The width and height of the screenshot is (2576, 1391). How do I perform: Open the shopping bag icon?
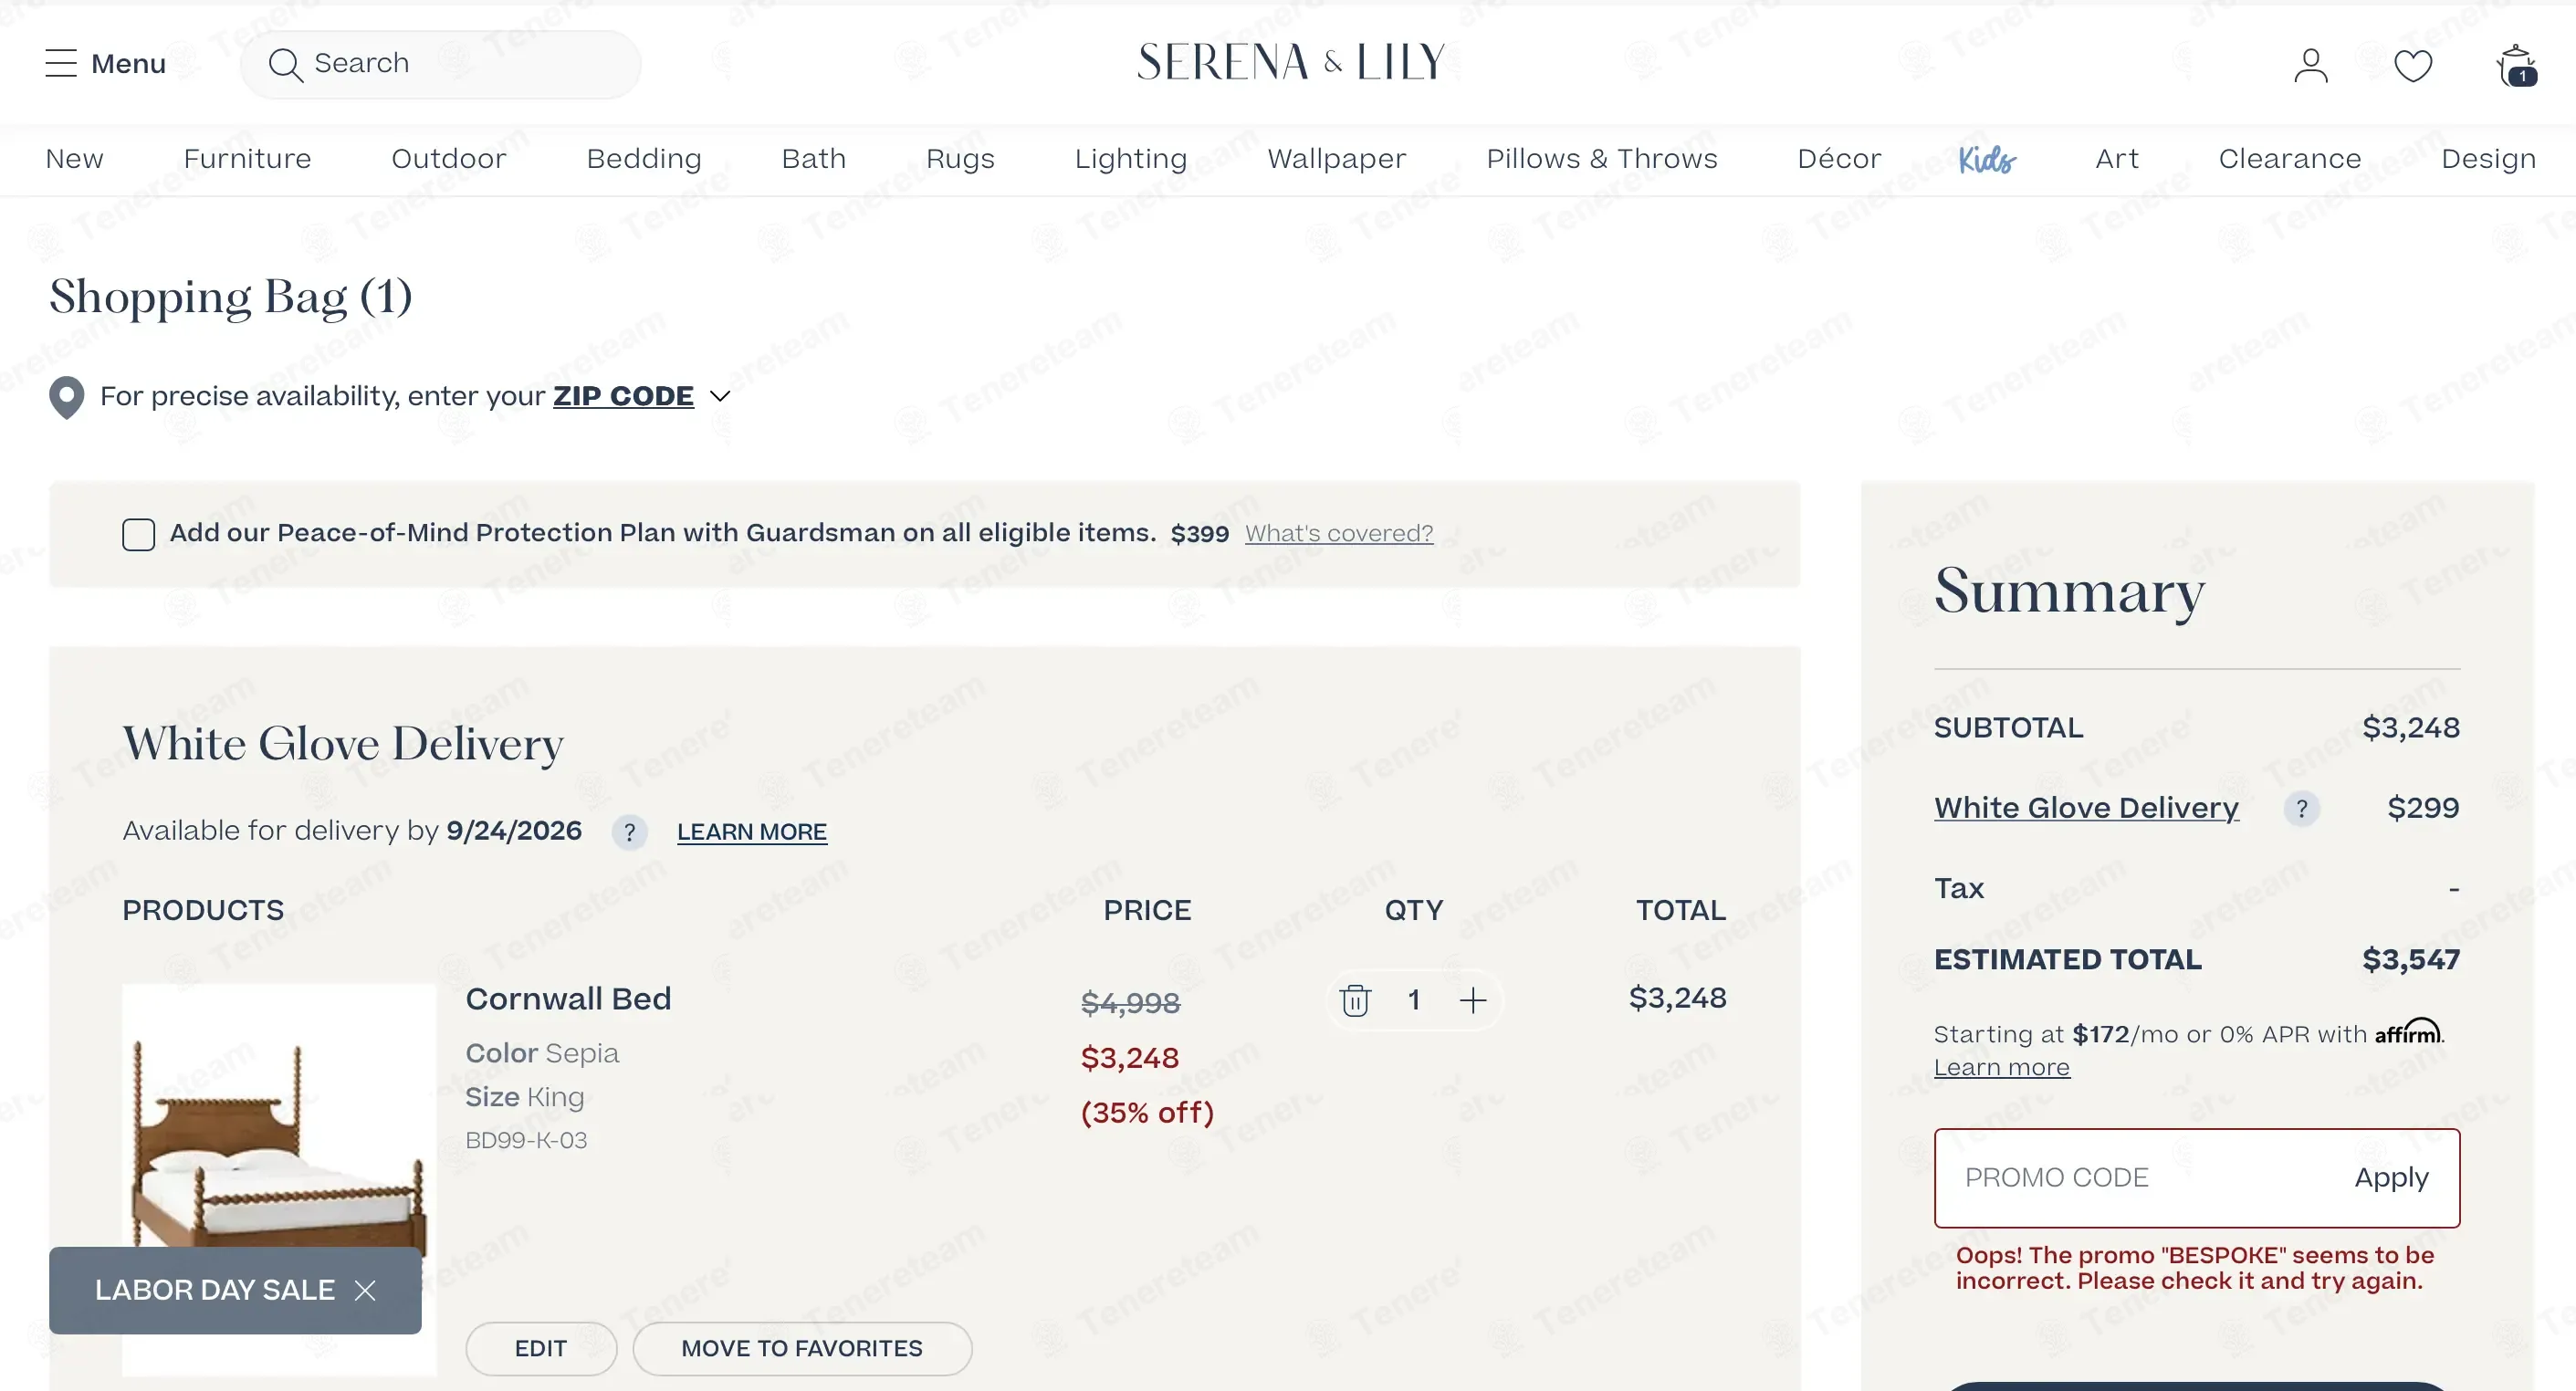2516,66
